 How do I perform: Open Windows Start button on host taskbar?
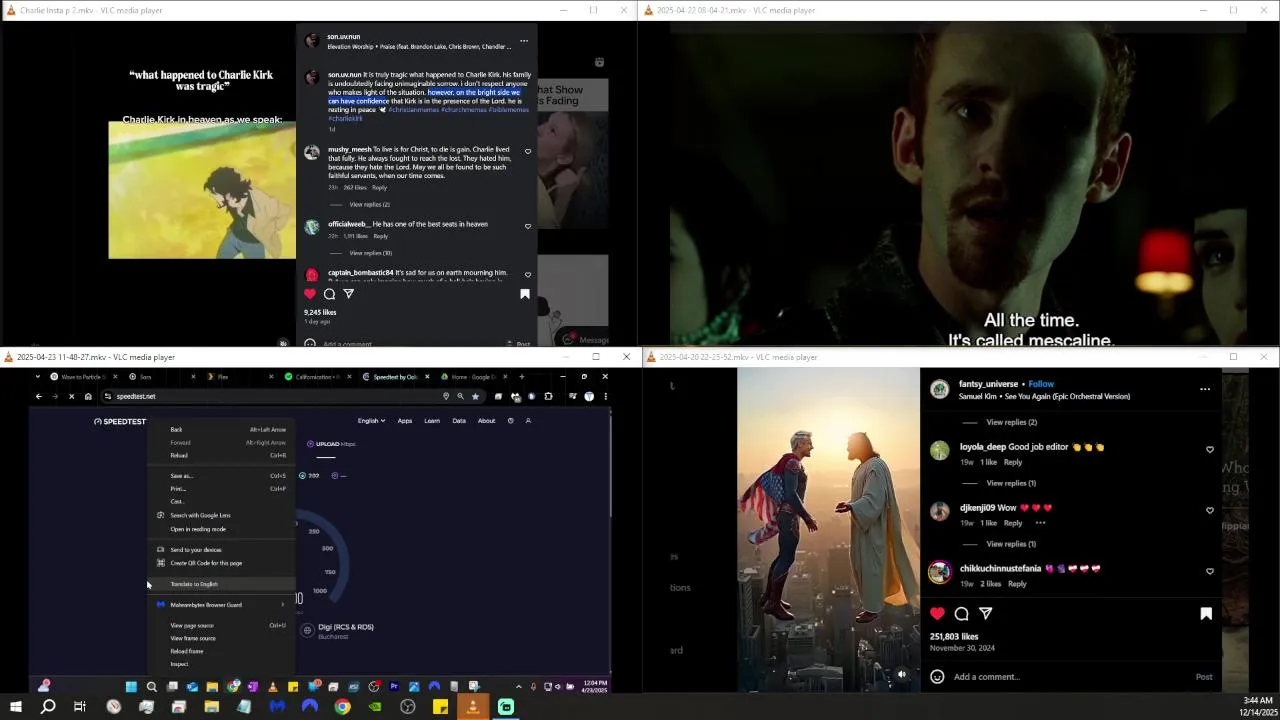tap(15, 707)
